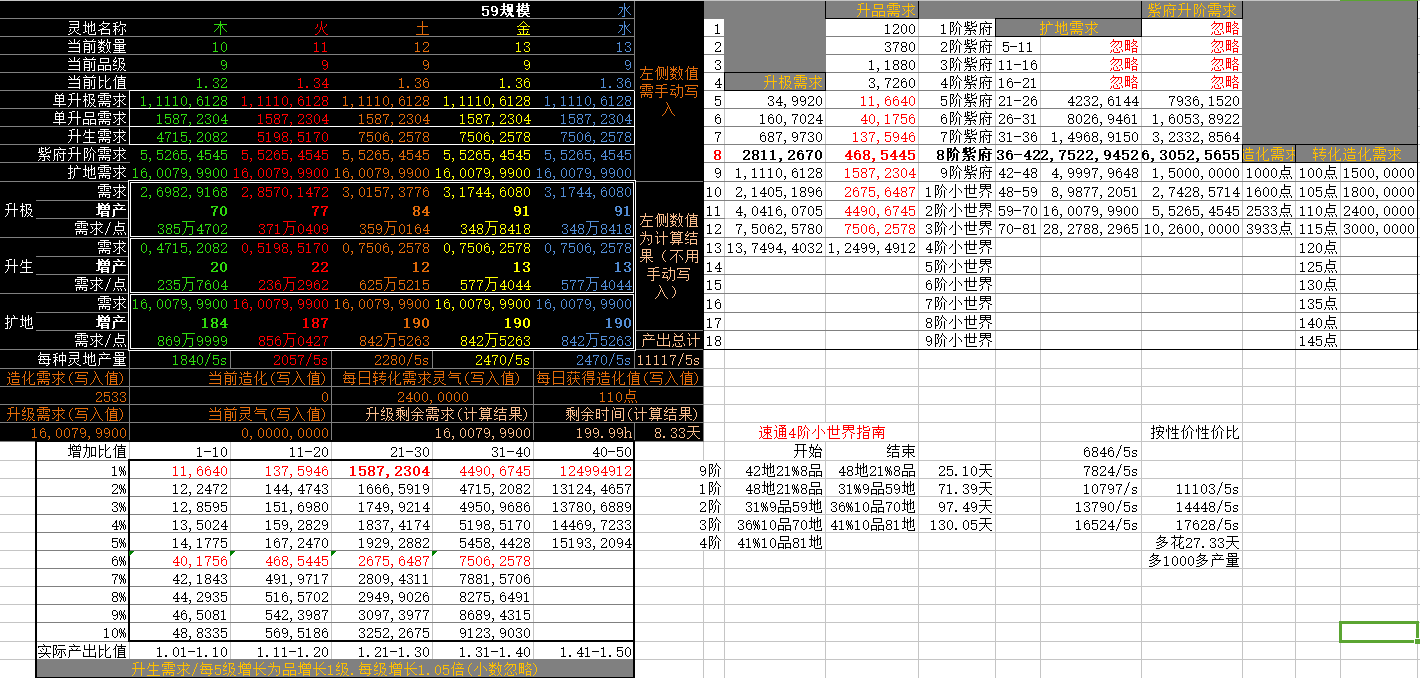
Task: Click the 8.33天 result cell
Action: (669, 432)
